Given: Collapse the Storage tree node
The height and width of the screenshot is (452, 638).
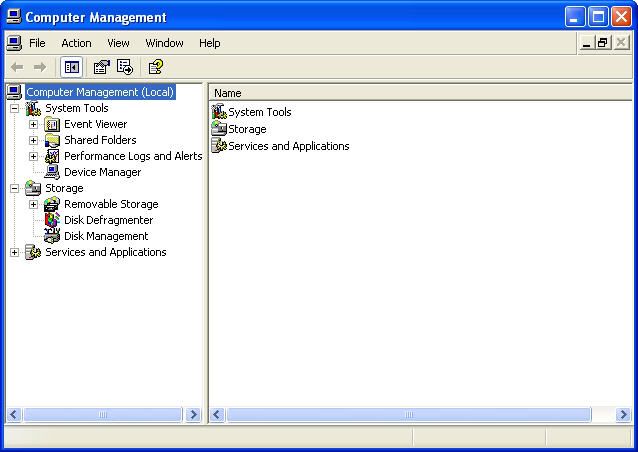Looking at the screenshot, I should click(14, 188).
